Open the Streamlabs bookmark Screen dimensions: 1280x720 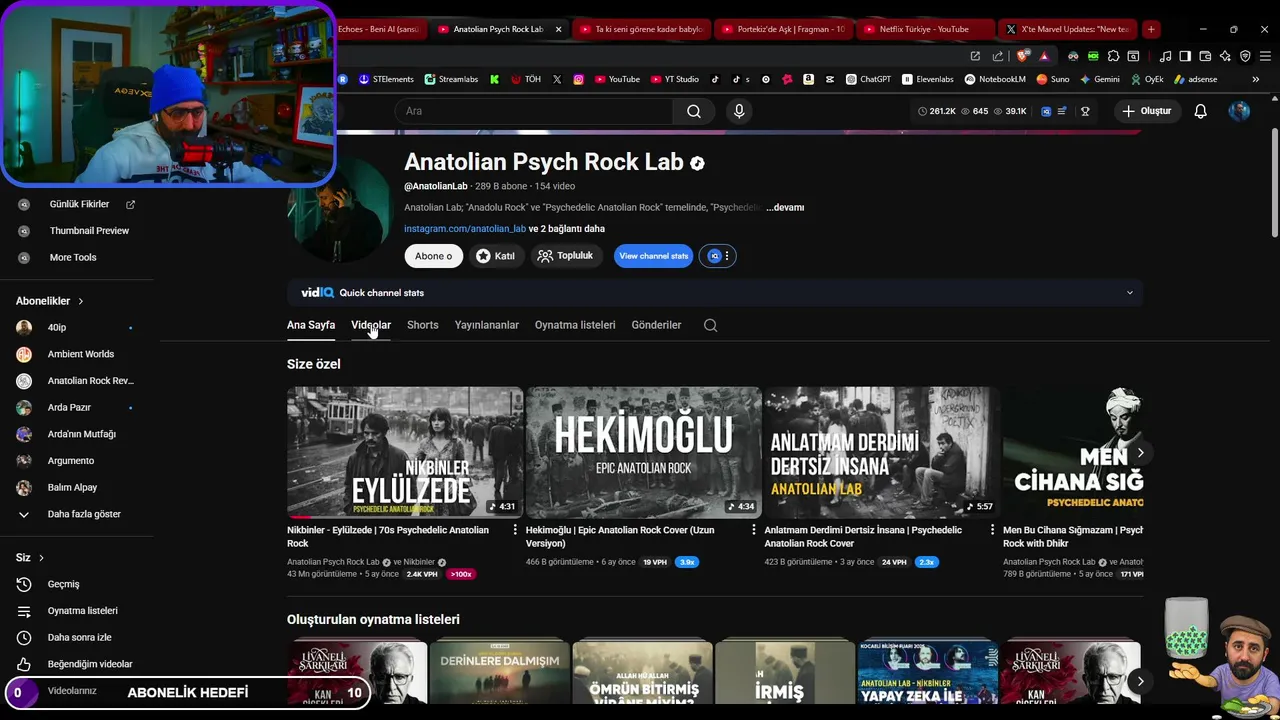[x=451, y=79]
